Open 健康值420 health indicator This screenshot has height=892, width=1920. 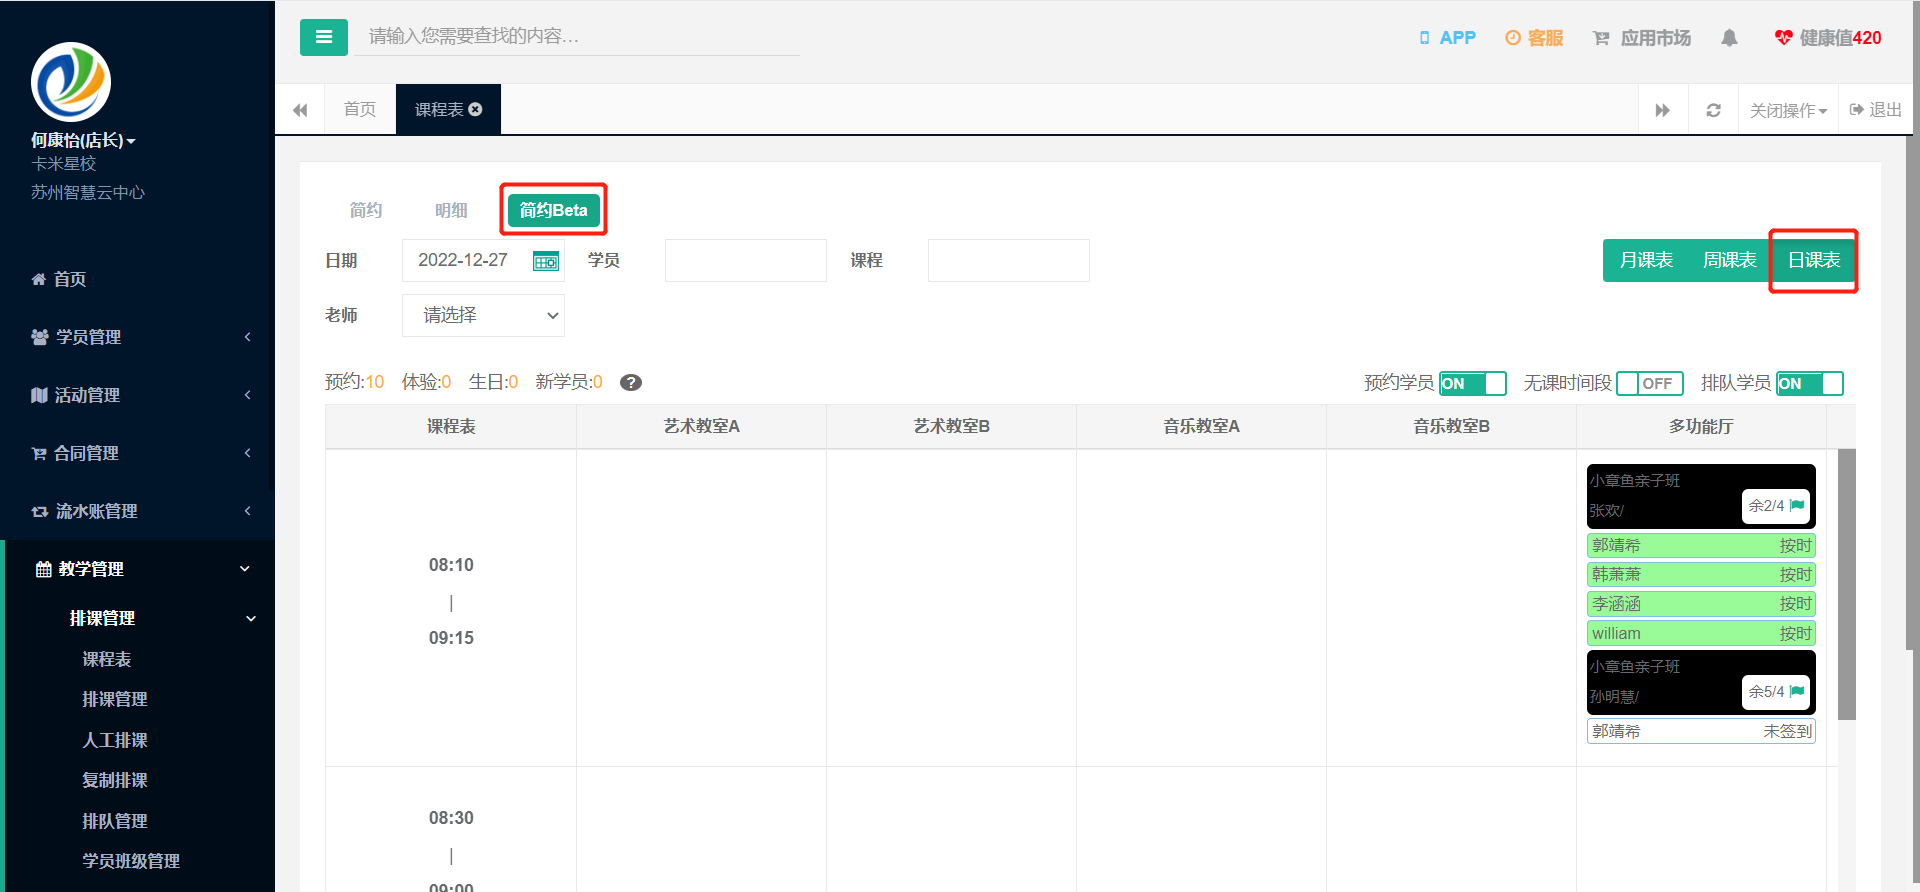click(x=1828, y=38)
